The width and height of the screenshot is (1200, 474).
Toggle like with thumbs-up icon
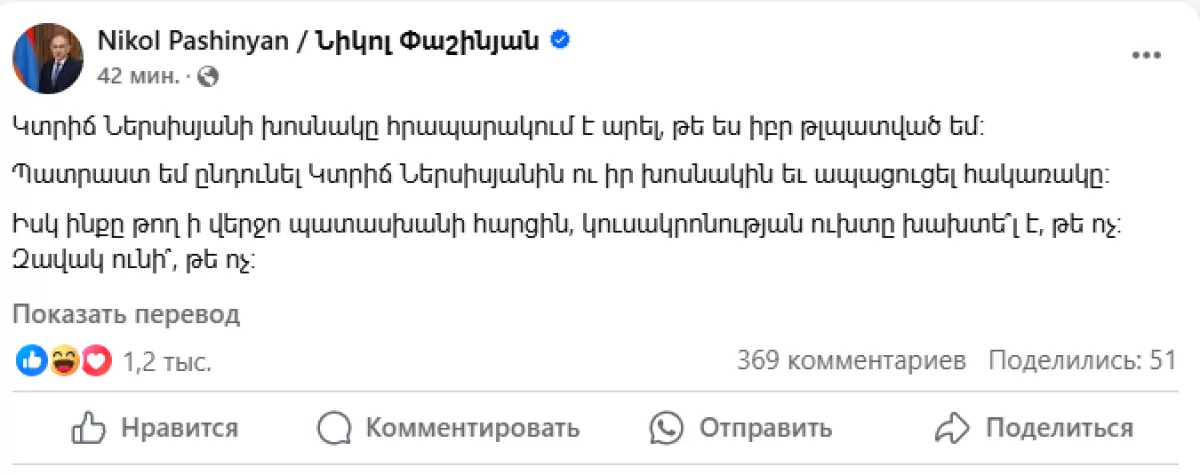(89, 428)
